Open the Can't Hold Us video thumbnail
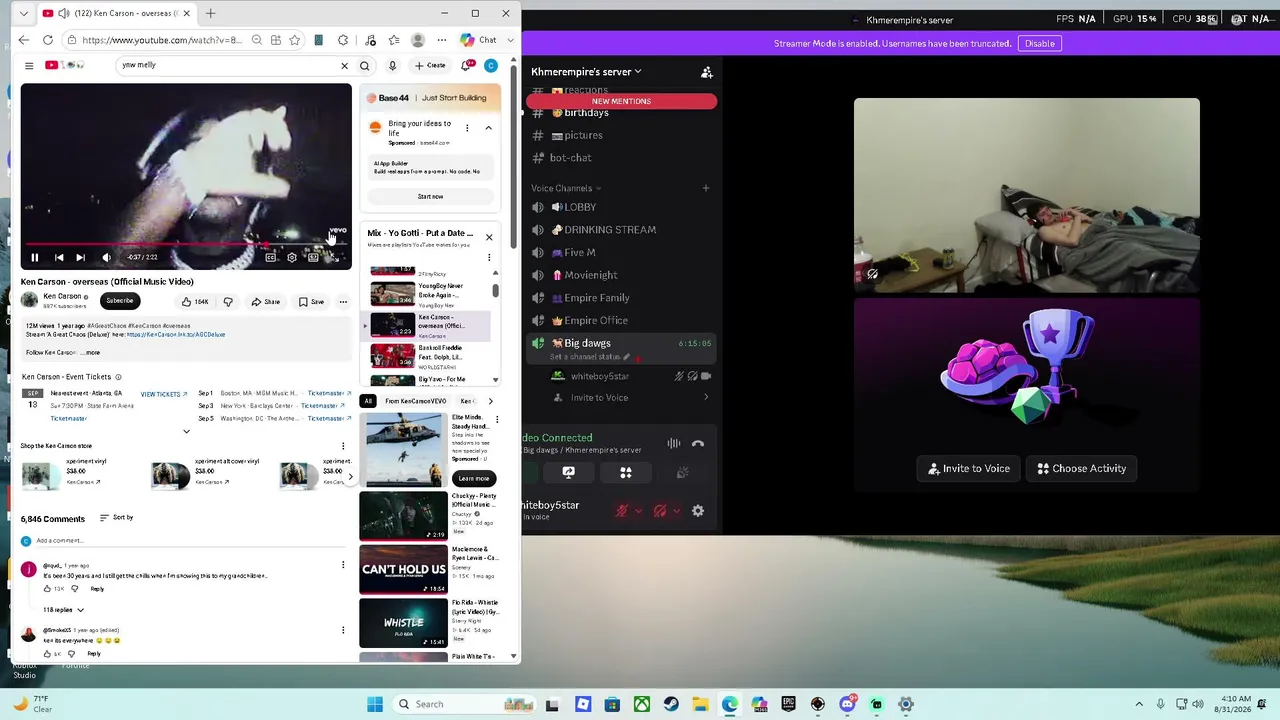 pyautogui.click(x=404, y=569)
